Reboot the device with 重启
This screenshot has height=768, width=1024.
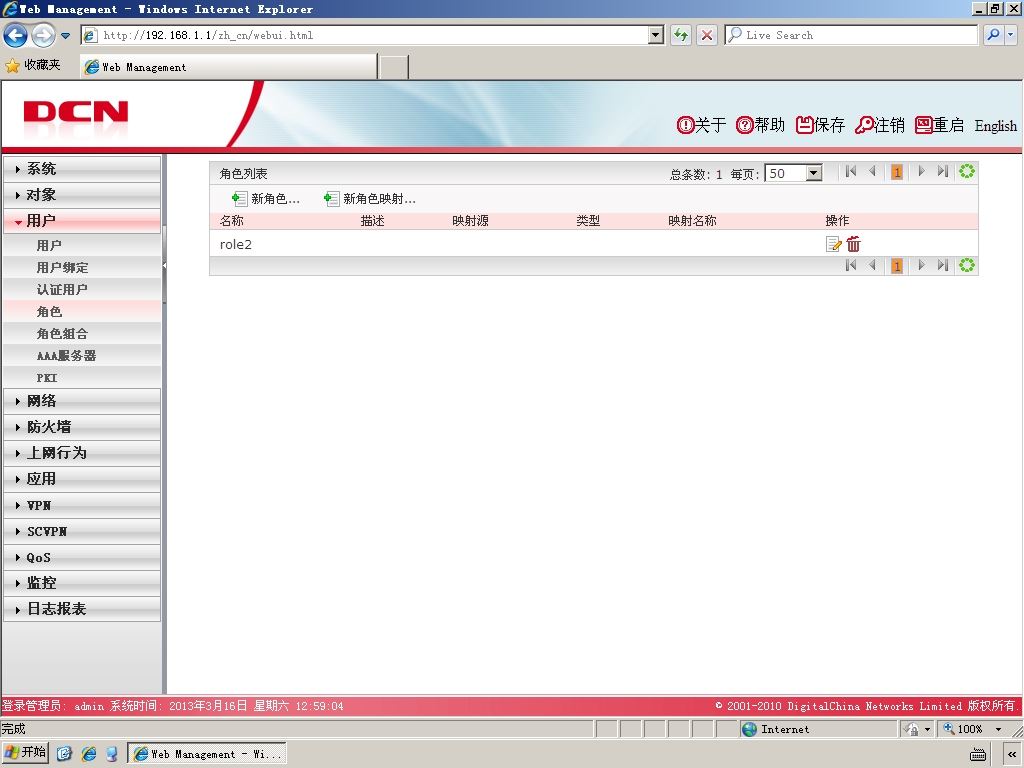pos(939,125)
